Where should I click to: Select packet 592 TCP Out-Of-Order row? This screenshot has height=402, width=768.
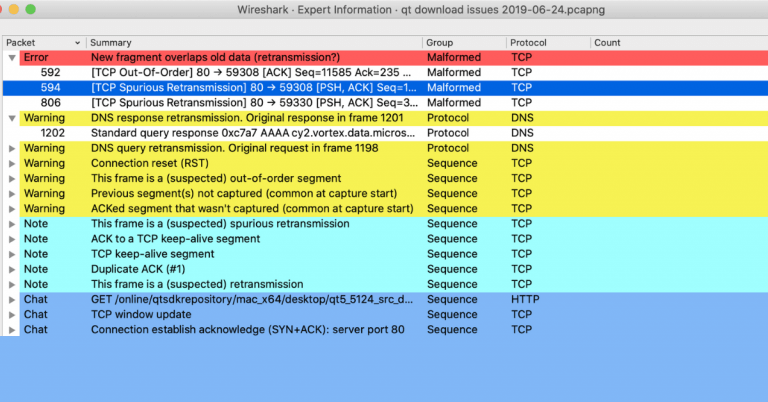coord(250,73)
